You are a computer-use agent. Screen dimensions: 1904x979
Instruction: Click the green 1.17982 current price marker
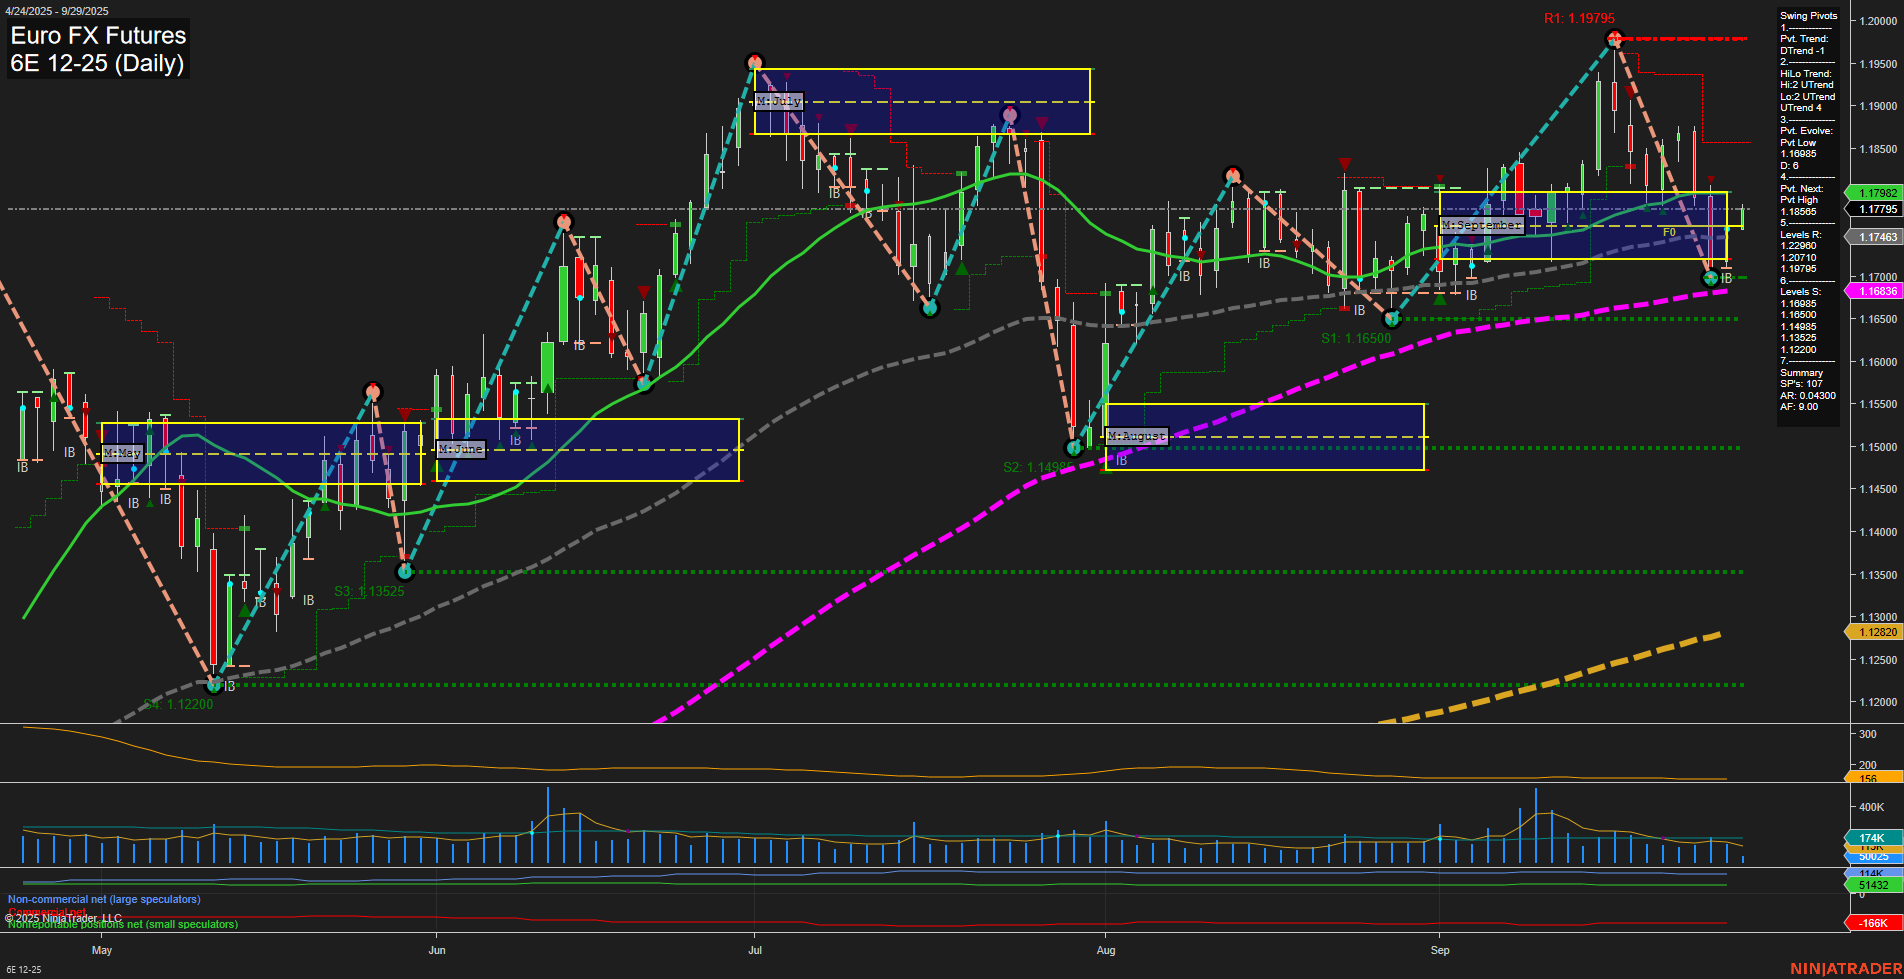click(x=1875, y=193)
